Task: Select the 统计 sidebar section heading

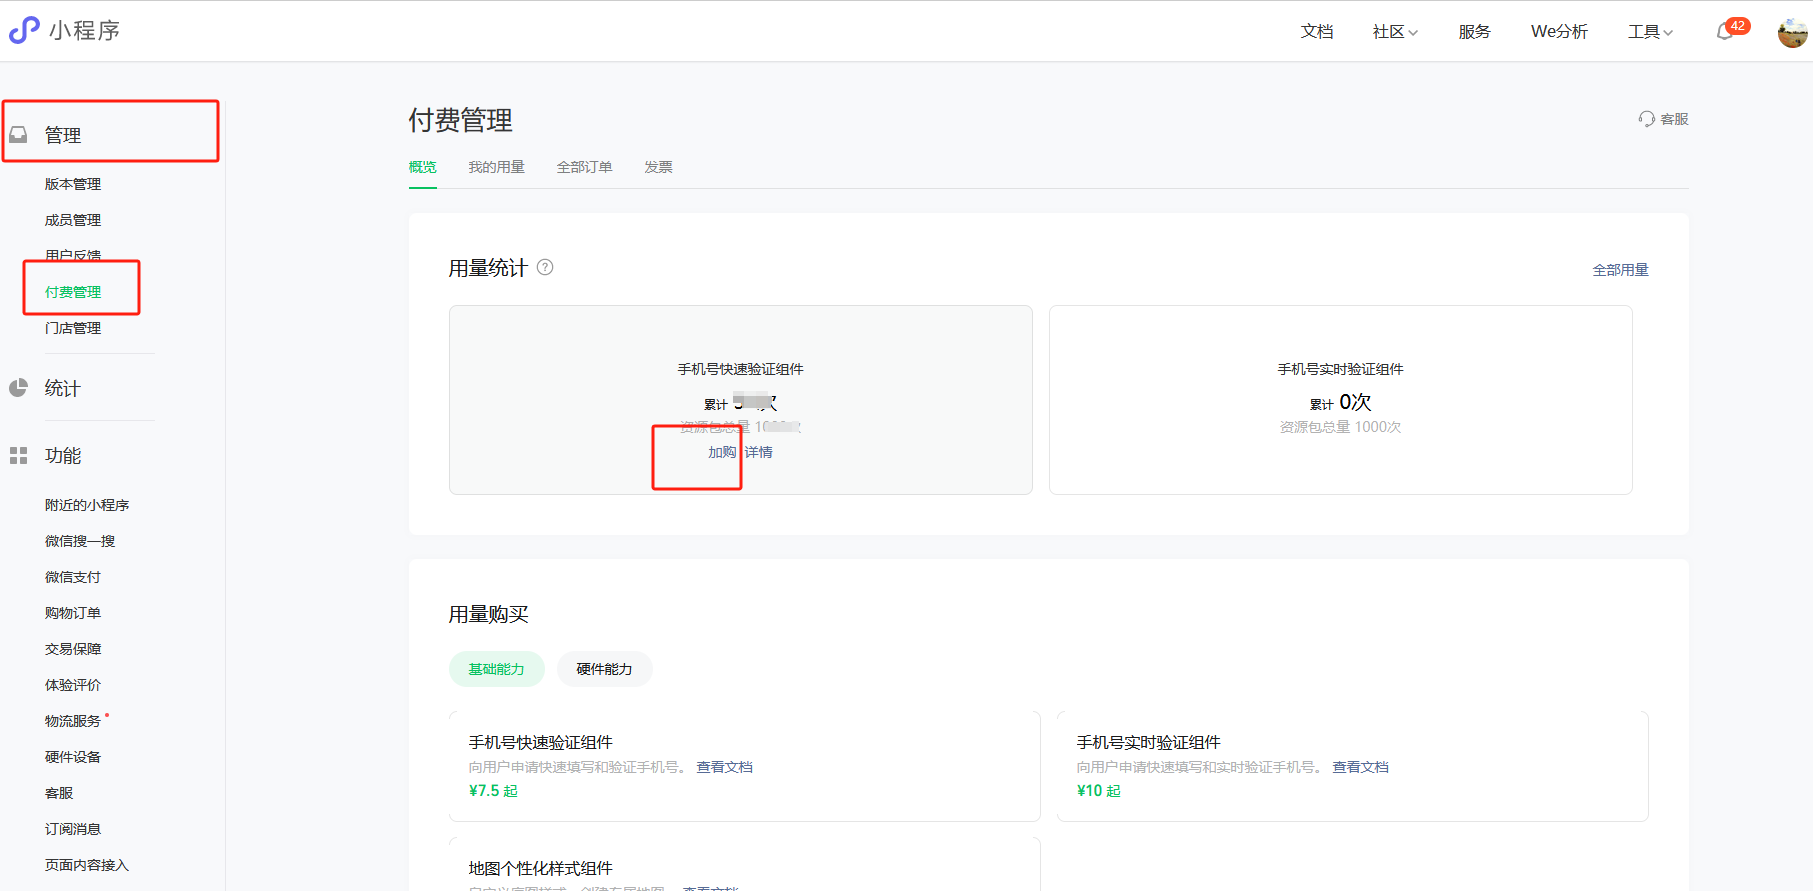Action: (63, 388)
